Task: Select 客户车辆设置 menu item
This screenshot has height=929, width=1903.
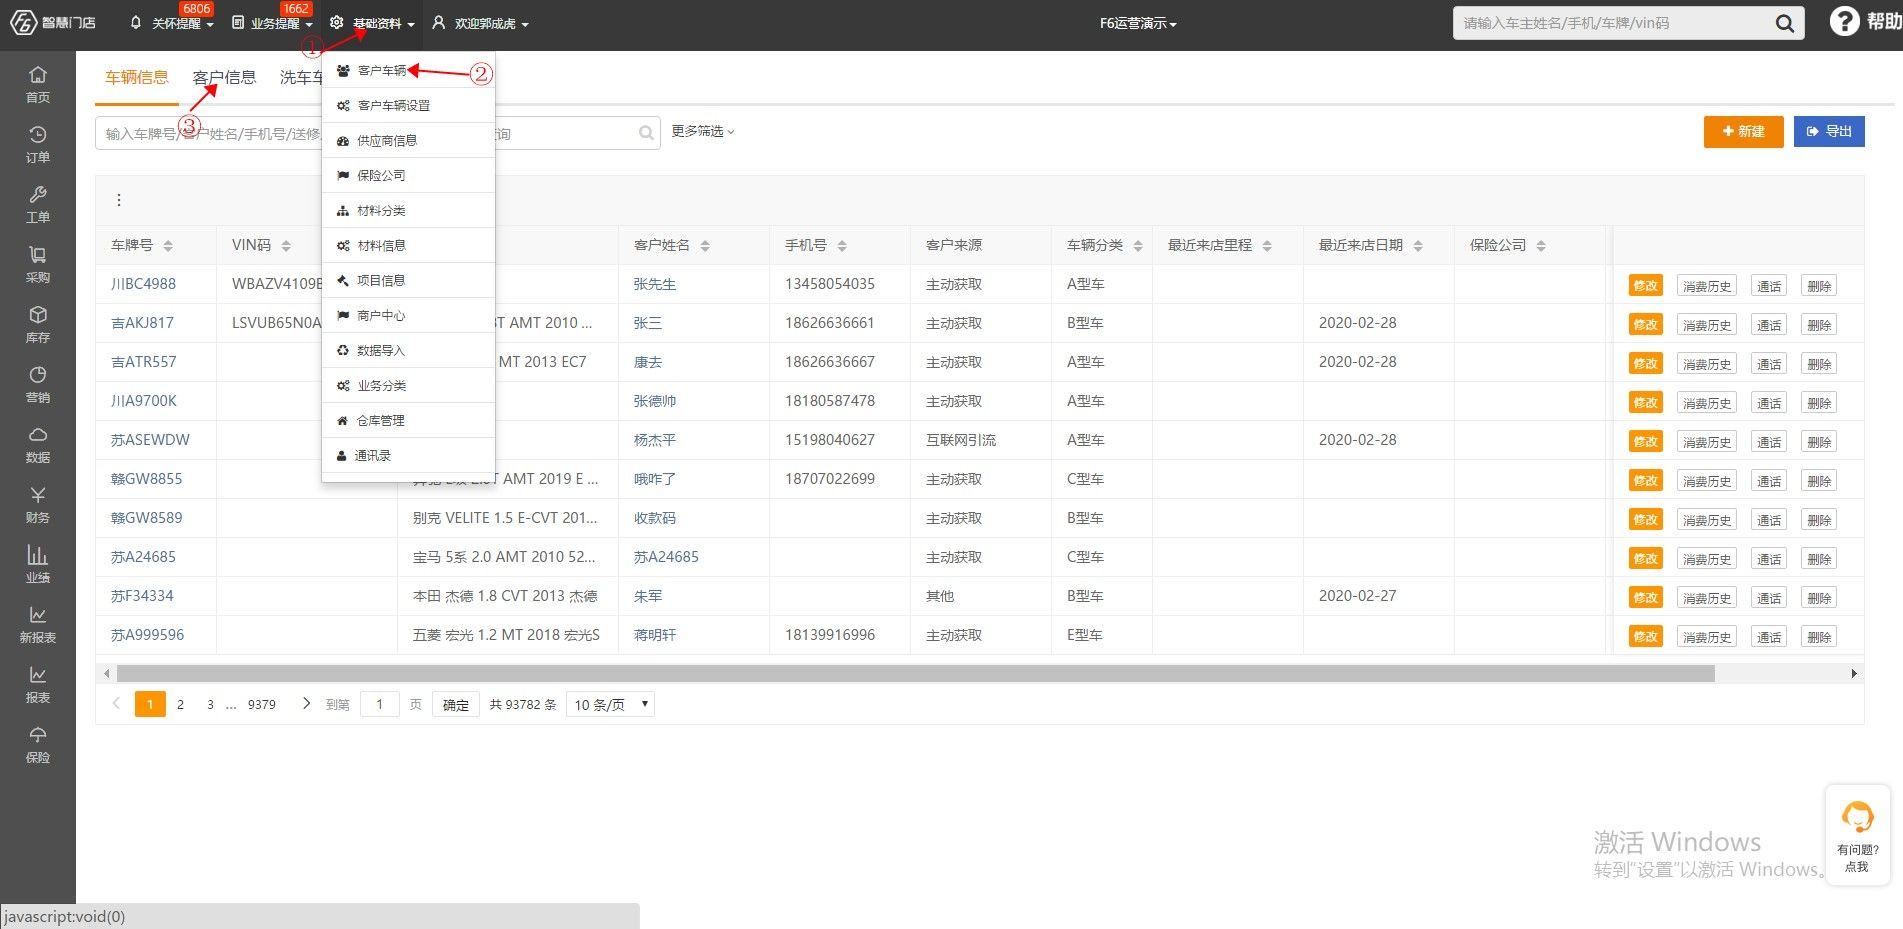Action: pyautogui.click(x=408, y=105)
